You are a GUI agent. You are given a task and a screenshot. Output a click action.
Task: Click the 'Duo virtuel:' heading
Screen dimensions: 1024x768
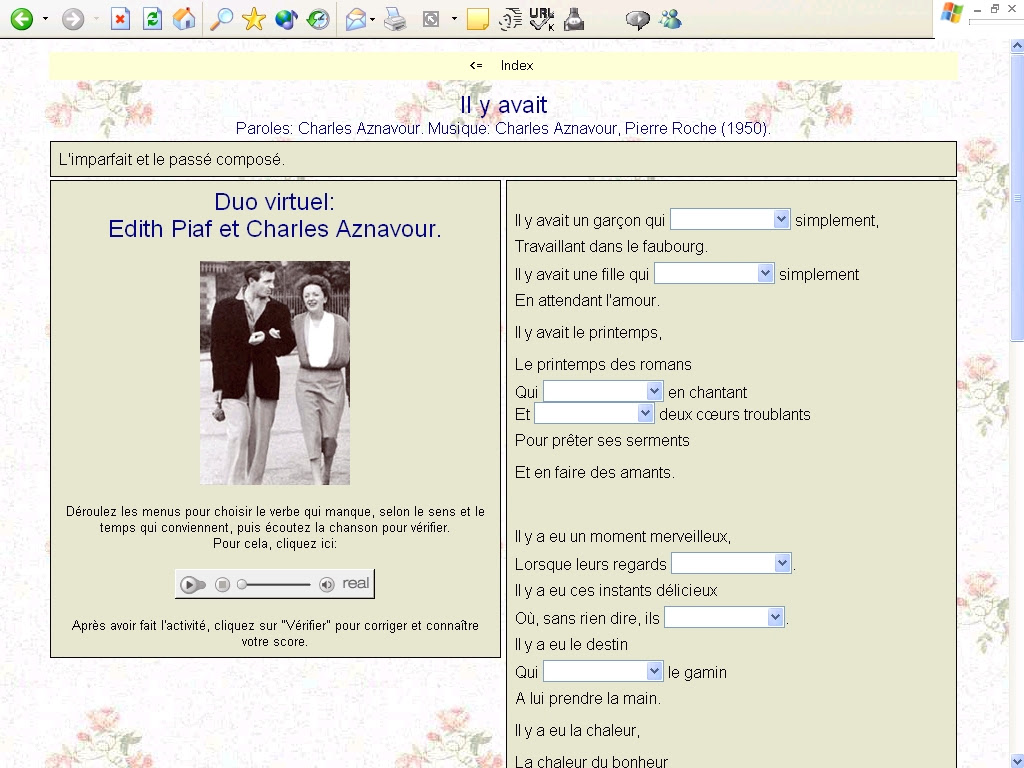click(274, 202)
